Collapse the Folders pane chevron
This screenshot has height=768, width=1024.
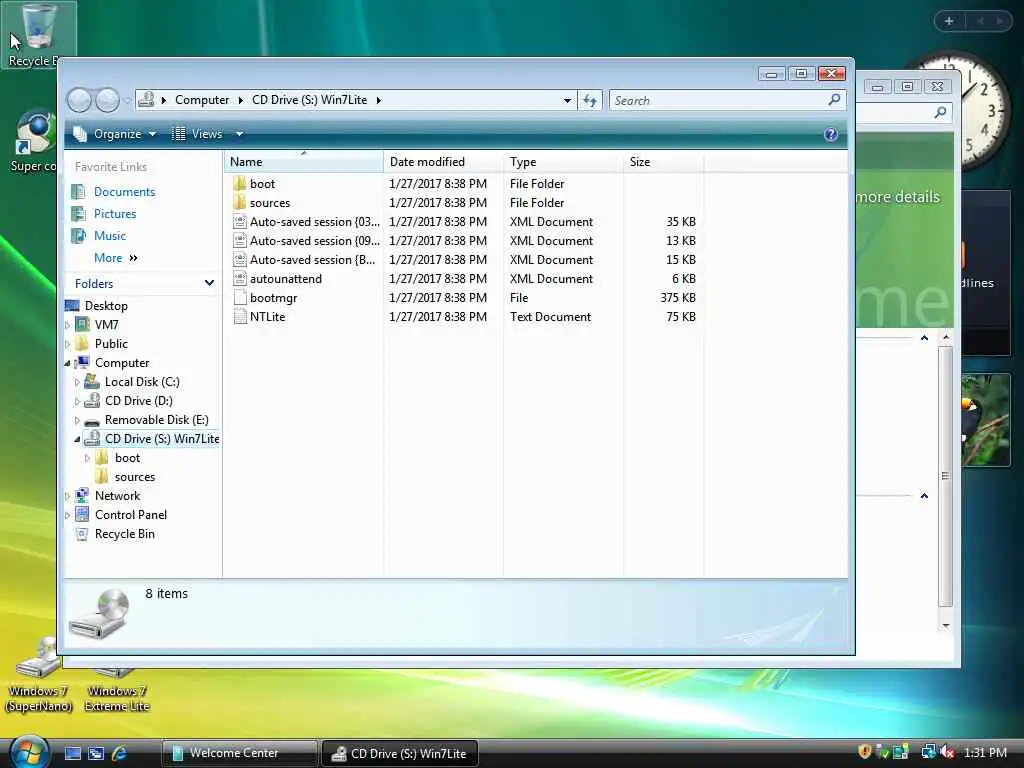pyautogui.click(x=209, y=283)
